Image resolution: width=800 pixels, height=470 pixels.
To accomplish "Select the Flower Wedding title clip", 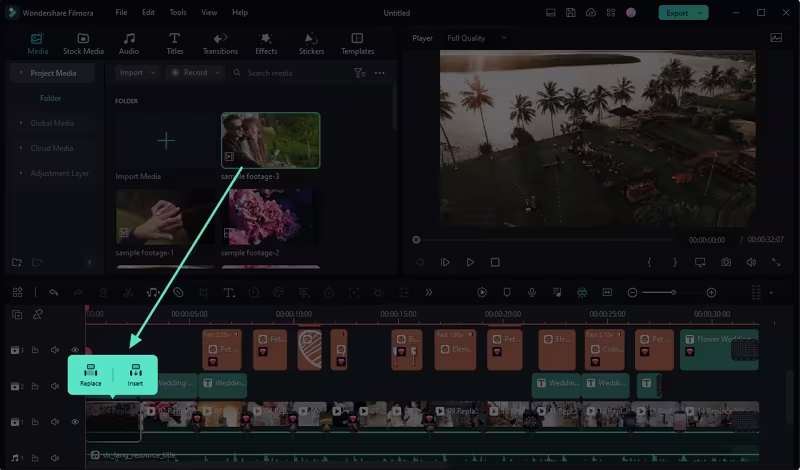I will pos(719,350).
